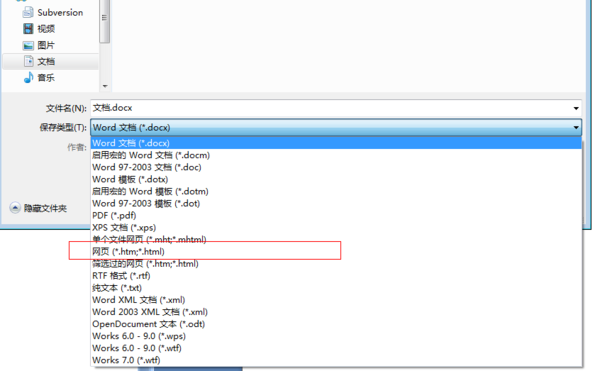This screenshot has width=600, height=371.
Task: Choose Word 文档 (*.docx) option
Action: tap(336, 143)
